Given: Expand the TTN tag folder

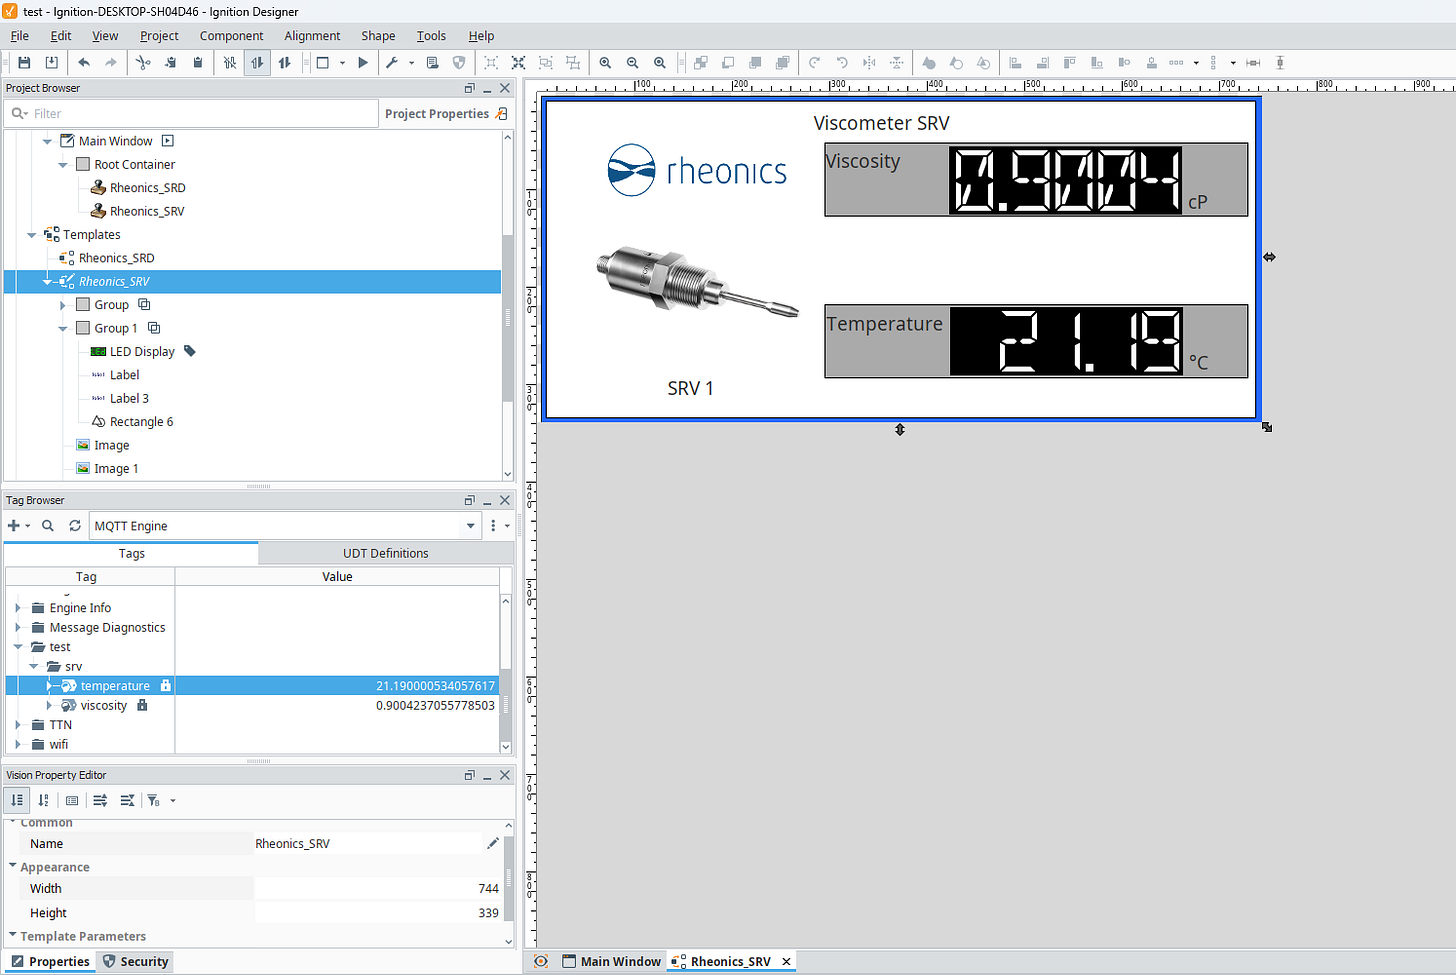Looking at the screenshot, I should [x=18, y=725].
